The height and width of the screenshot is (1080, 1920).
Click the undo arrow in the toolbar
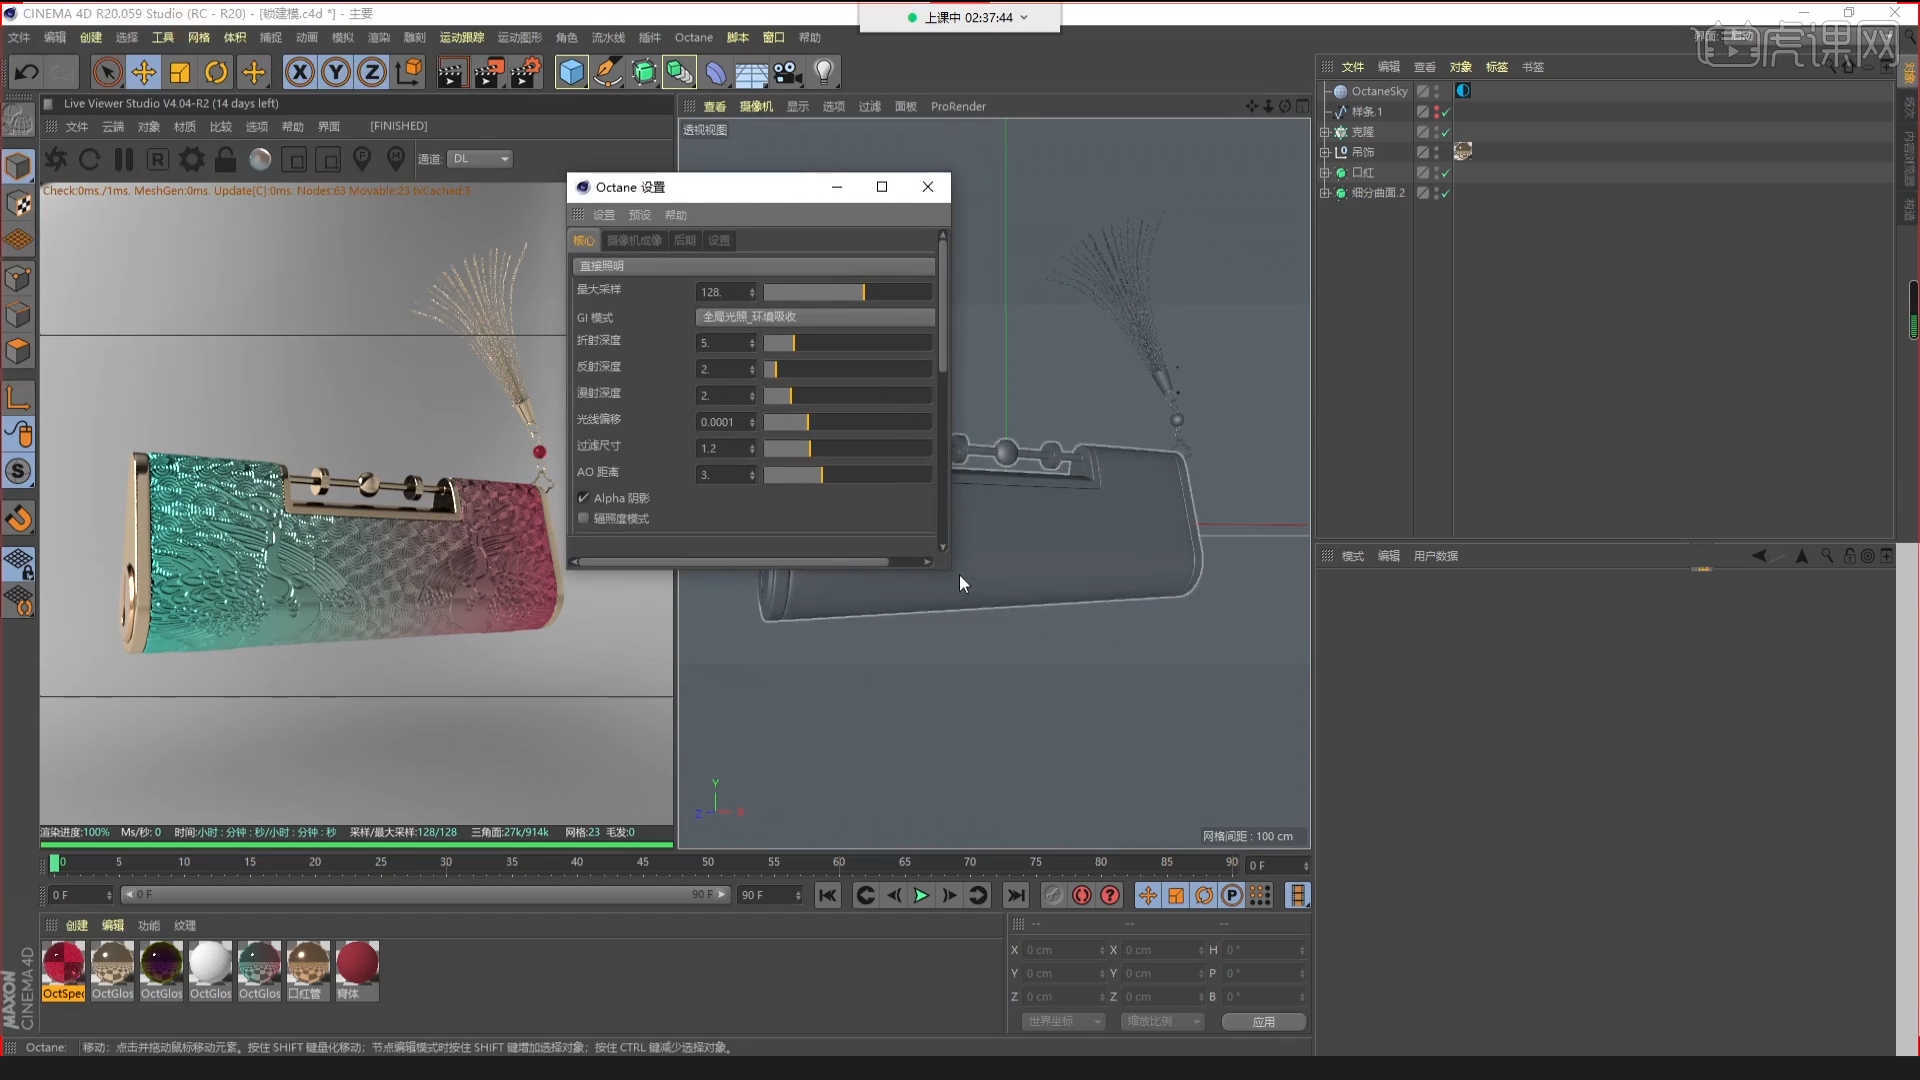pos(27,72)
